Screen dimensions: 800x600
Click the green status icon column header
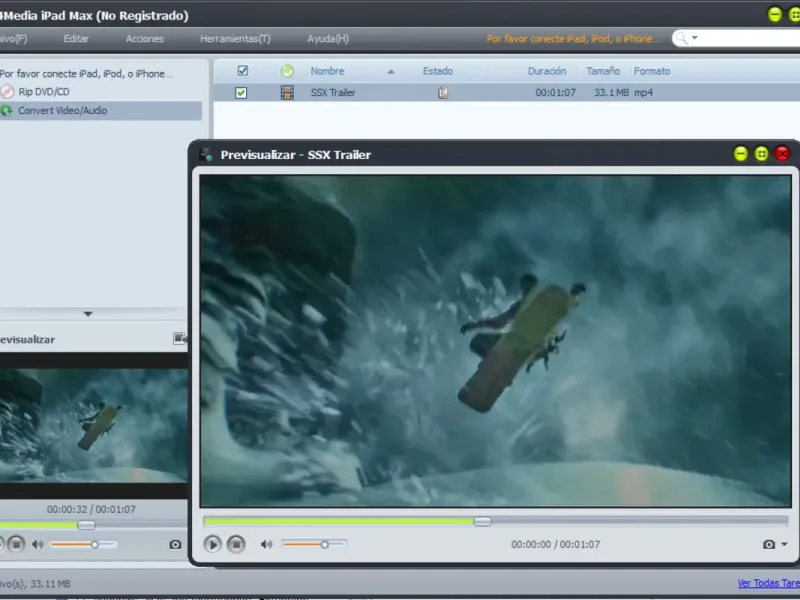[287, 71]
